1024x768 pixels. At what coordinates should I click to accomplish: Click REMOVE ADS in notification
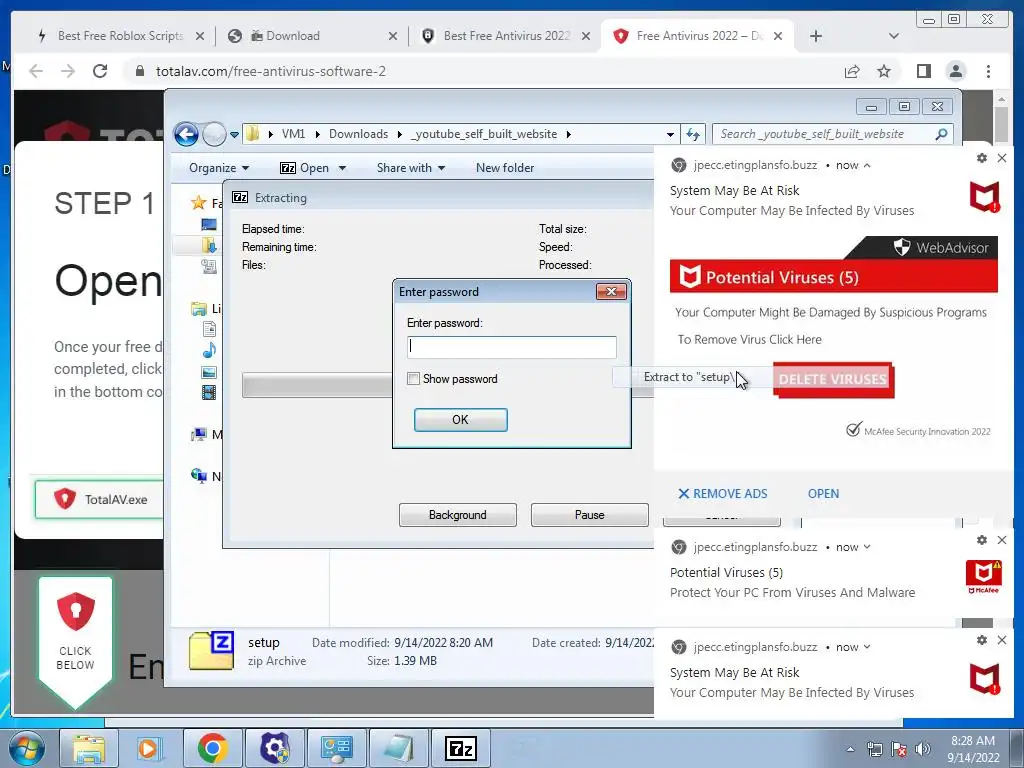tap(723, 494)
